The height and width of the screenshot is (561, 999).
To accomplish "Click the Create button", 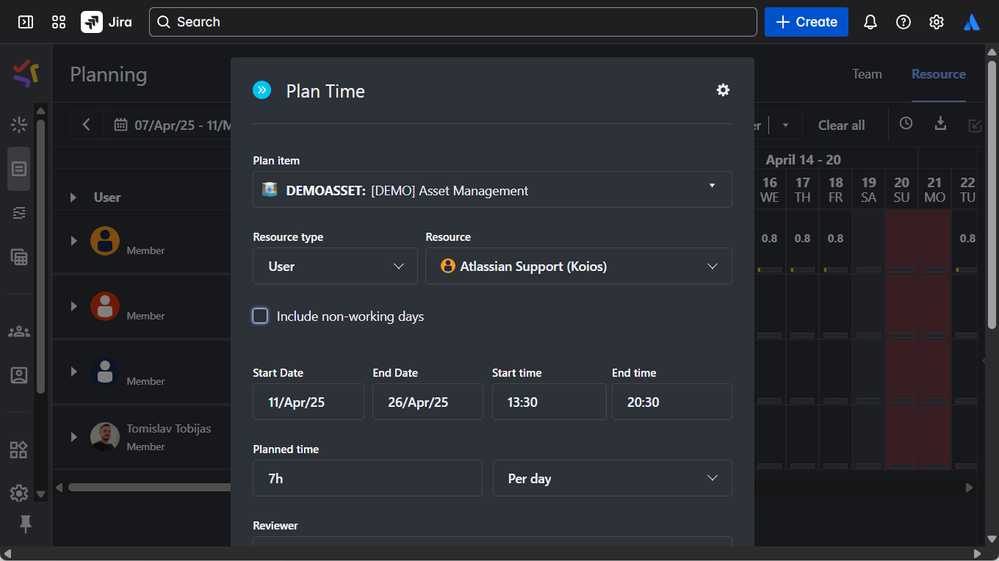I will (806, 22).
